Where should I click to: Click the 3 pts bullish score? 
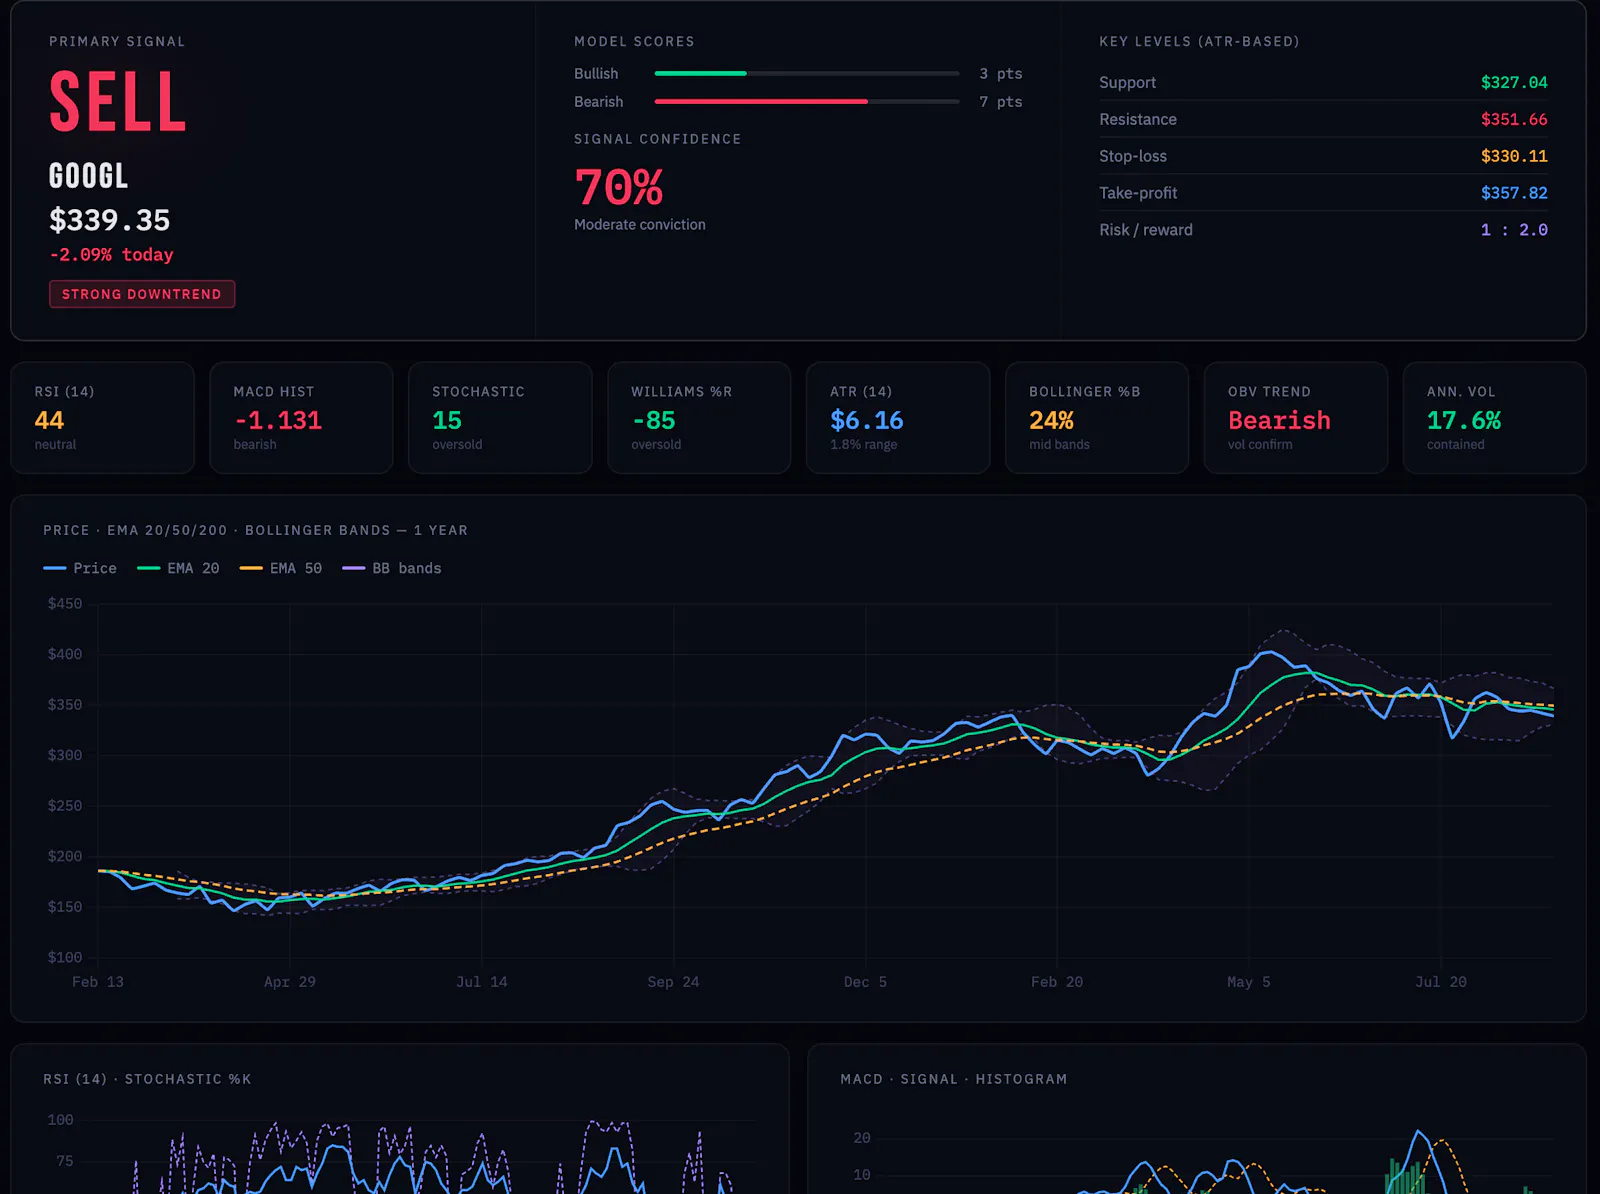(1000, 74)
